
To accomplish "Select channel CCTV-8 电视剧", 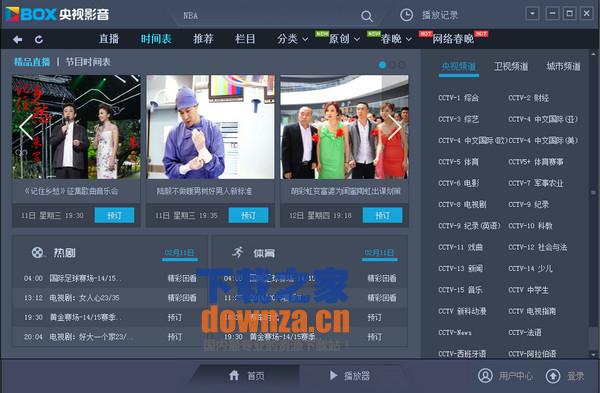I will coord(462,205).
